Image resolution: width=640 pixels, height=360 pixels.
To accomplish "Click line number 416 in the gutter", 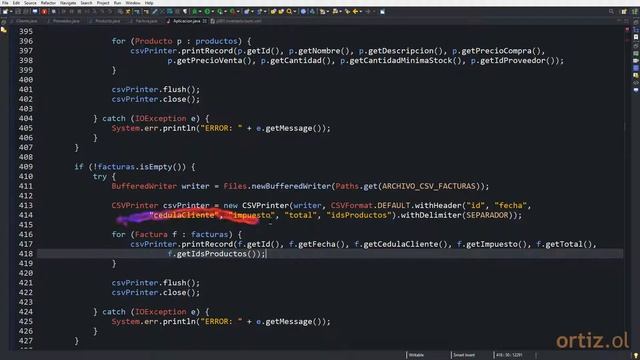I will coord(26,235).
